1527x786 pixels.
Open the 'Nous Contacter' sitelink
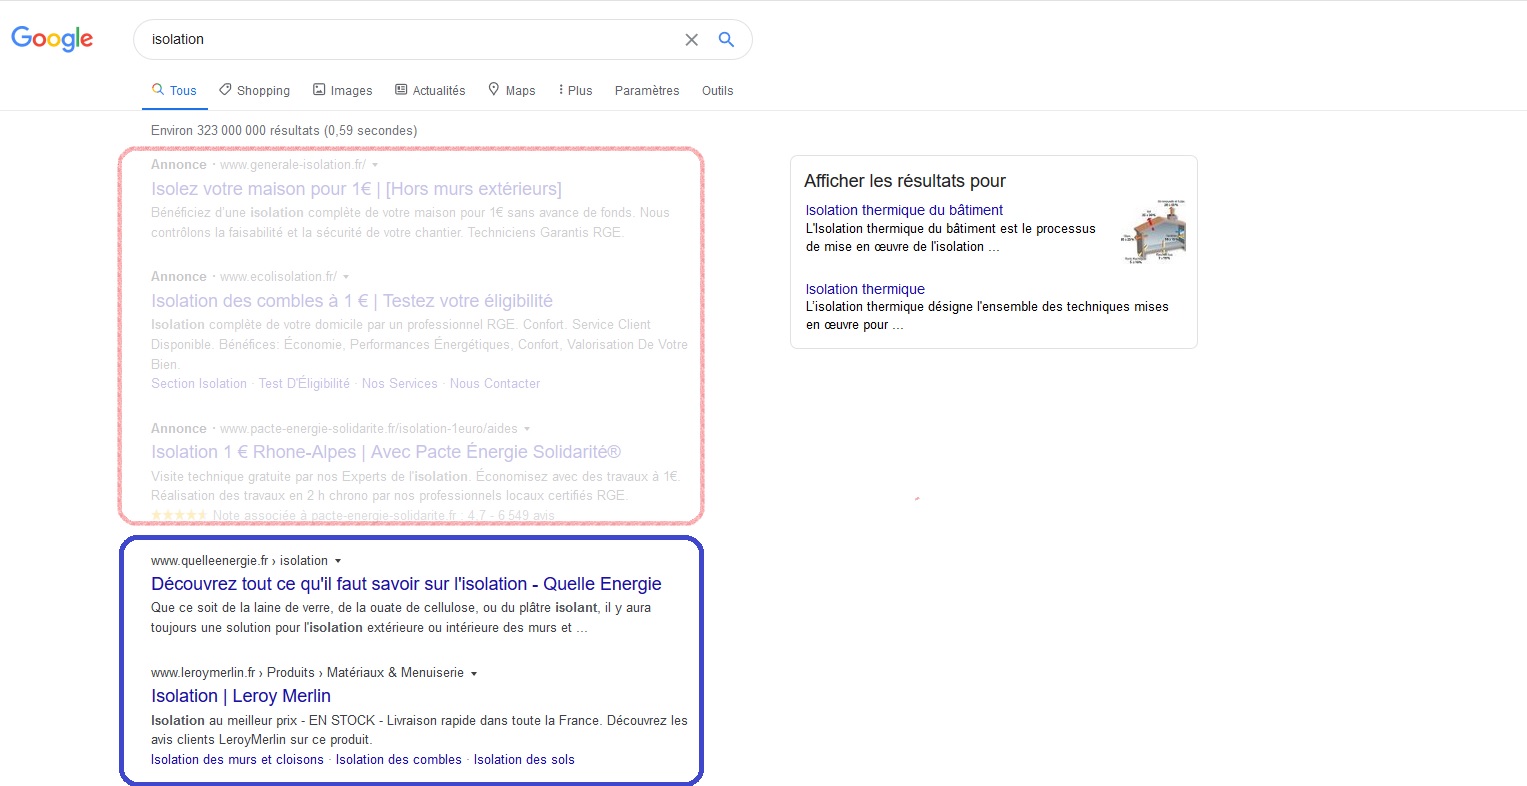tap(495, 384)
